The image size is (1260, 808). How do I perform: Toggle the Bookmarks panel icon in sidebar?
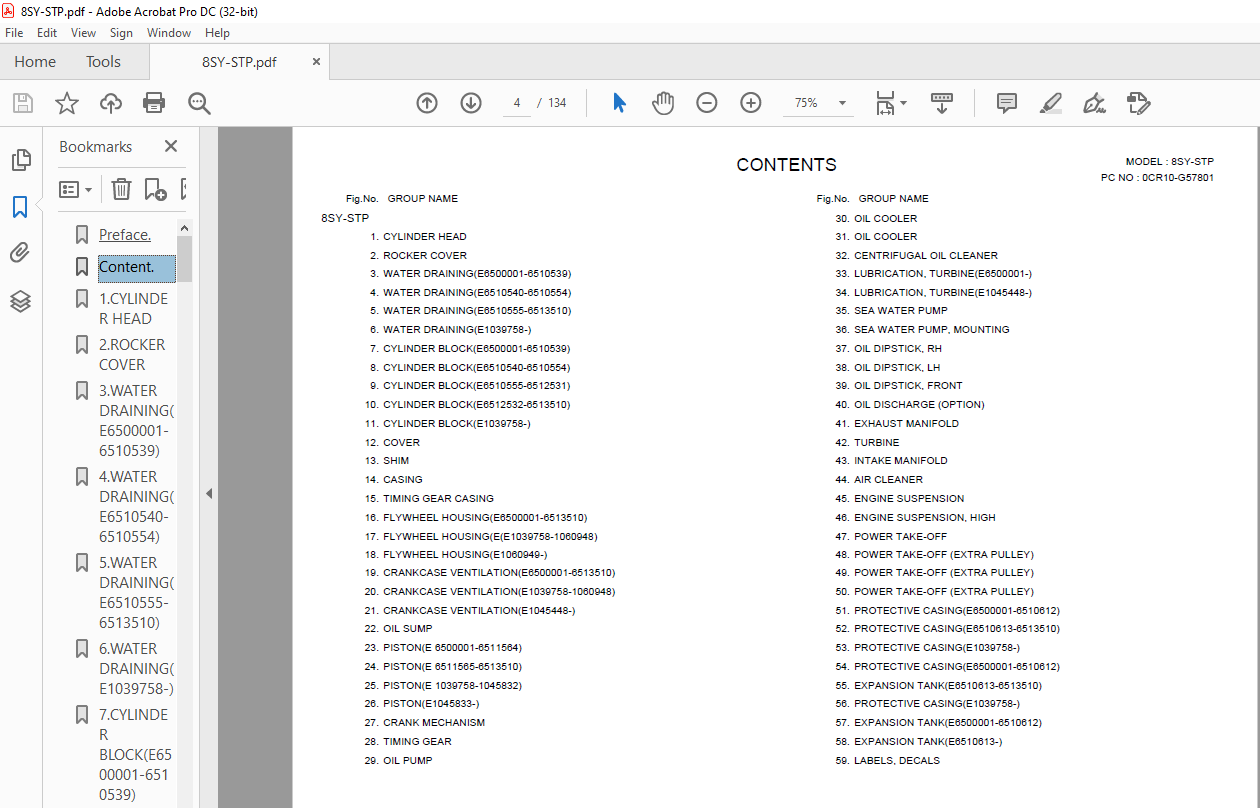click(x=20, y=207)
